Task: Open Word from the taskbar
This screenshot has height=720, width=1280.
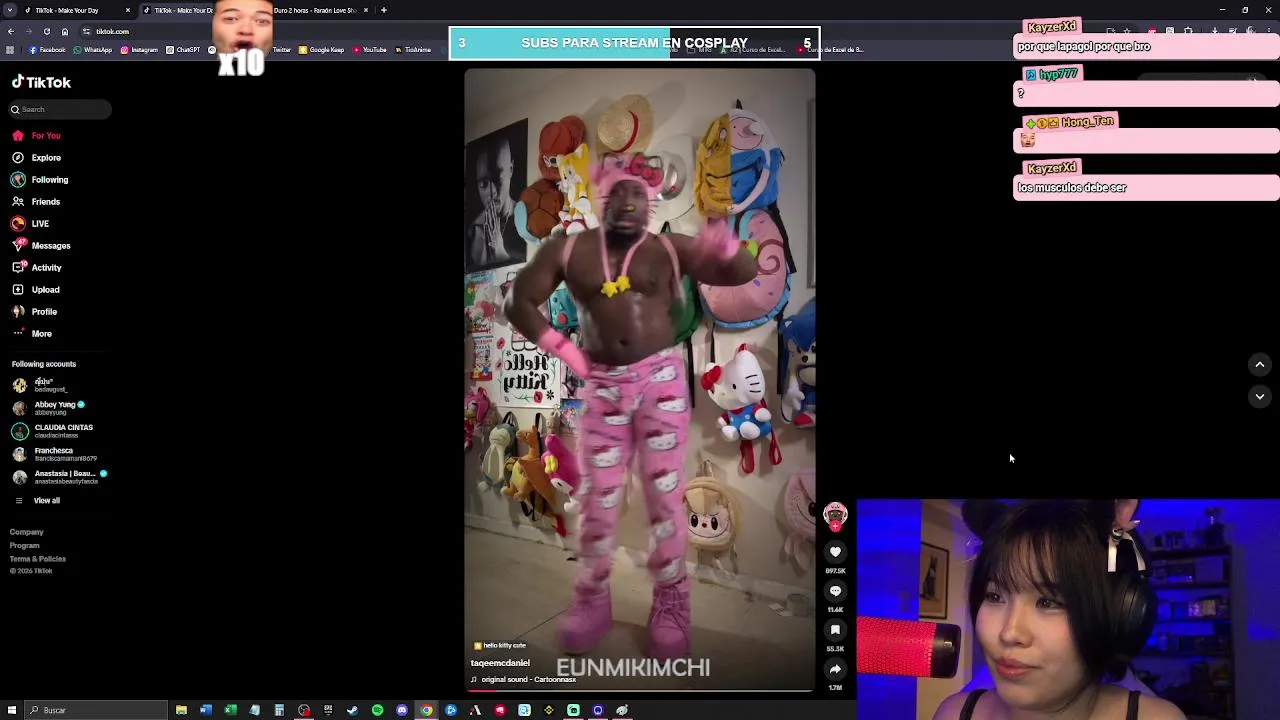Action: (x=206, y=710)
